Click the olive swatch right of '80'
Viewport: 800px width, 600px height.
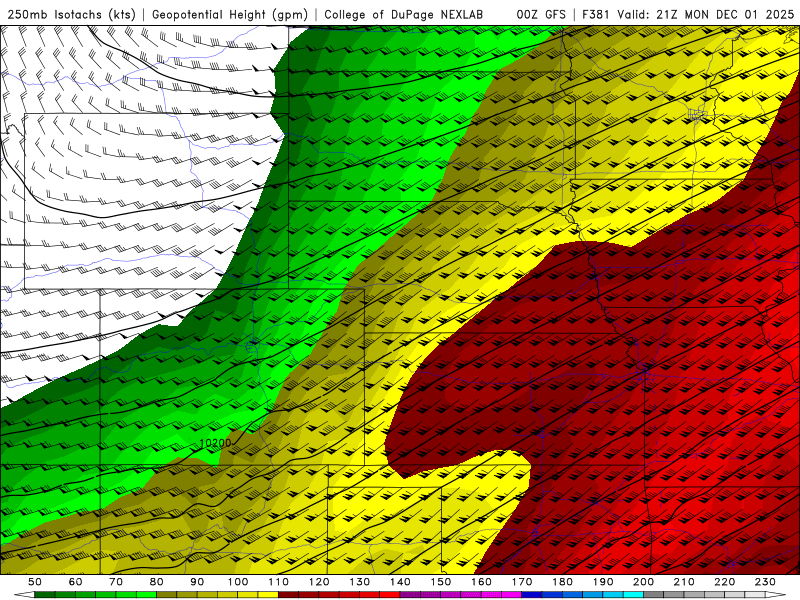167,595
